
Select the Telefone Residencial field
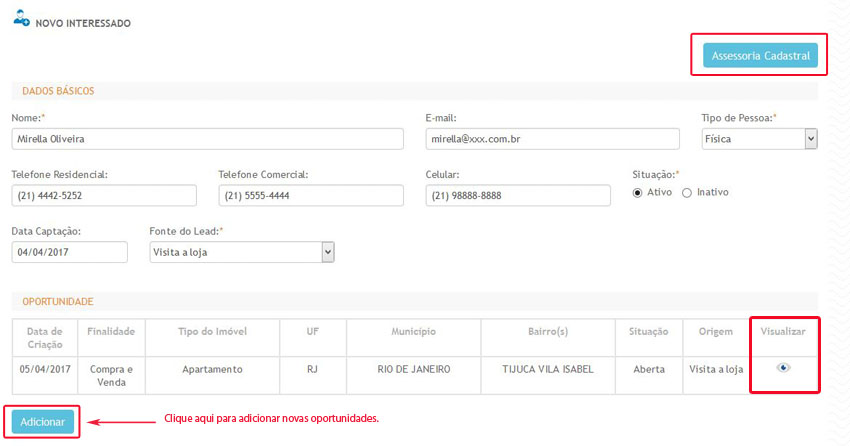(104, 196)
